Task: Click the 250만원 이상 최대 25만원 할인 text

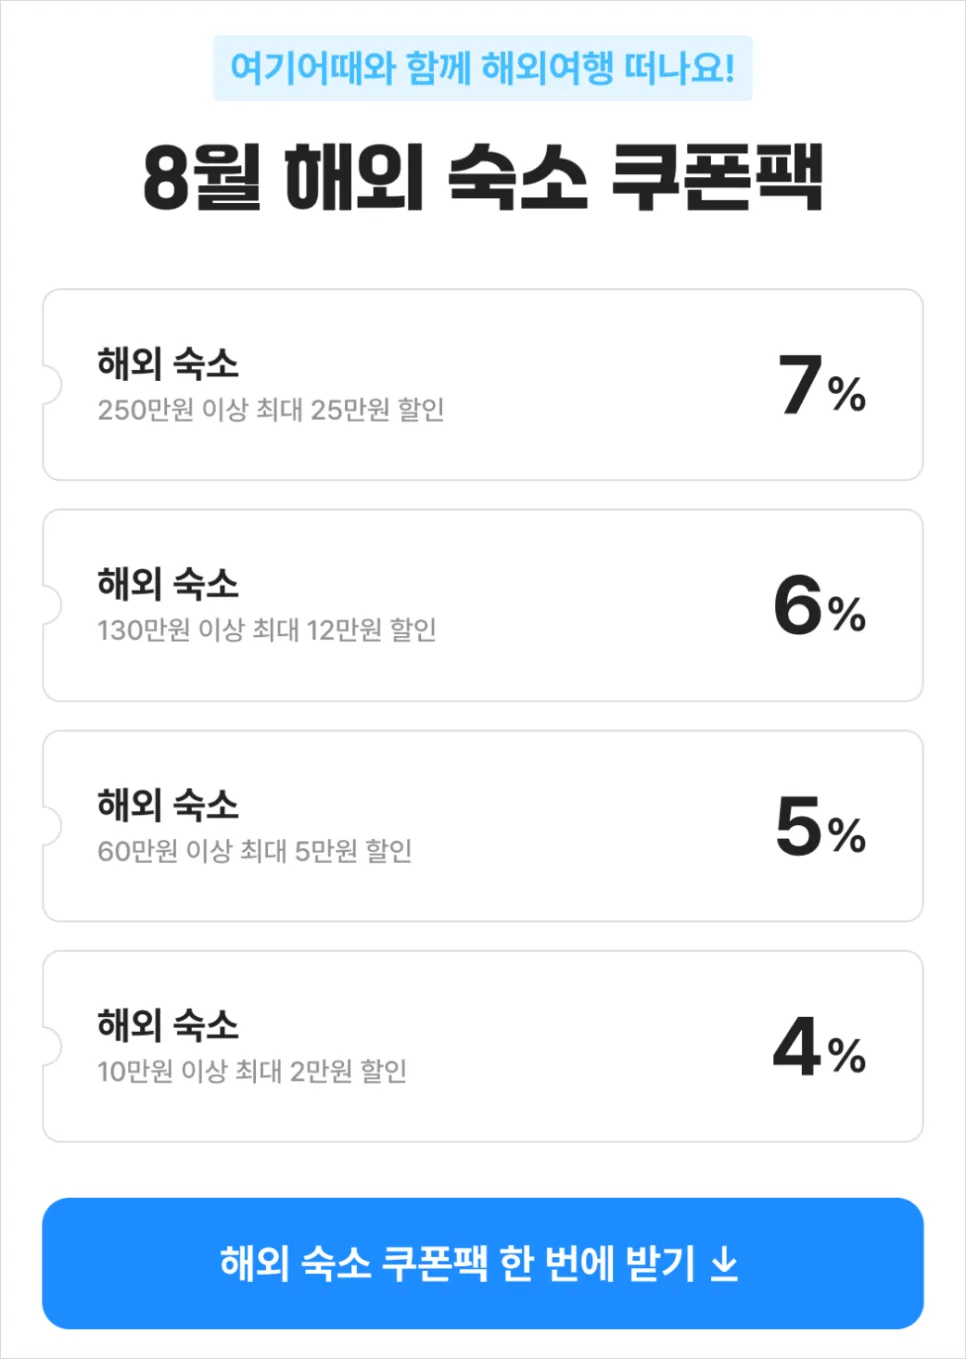Action: [x=271, y=410]
